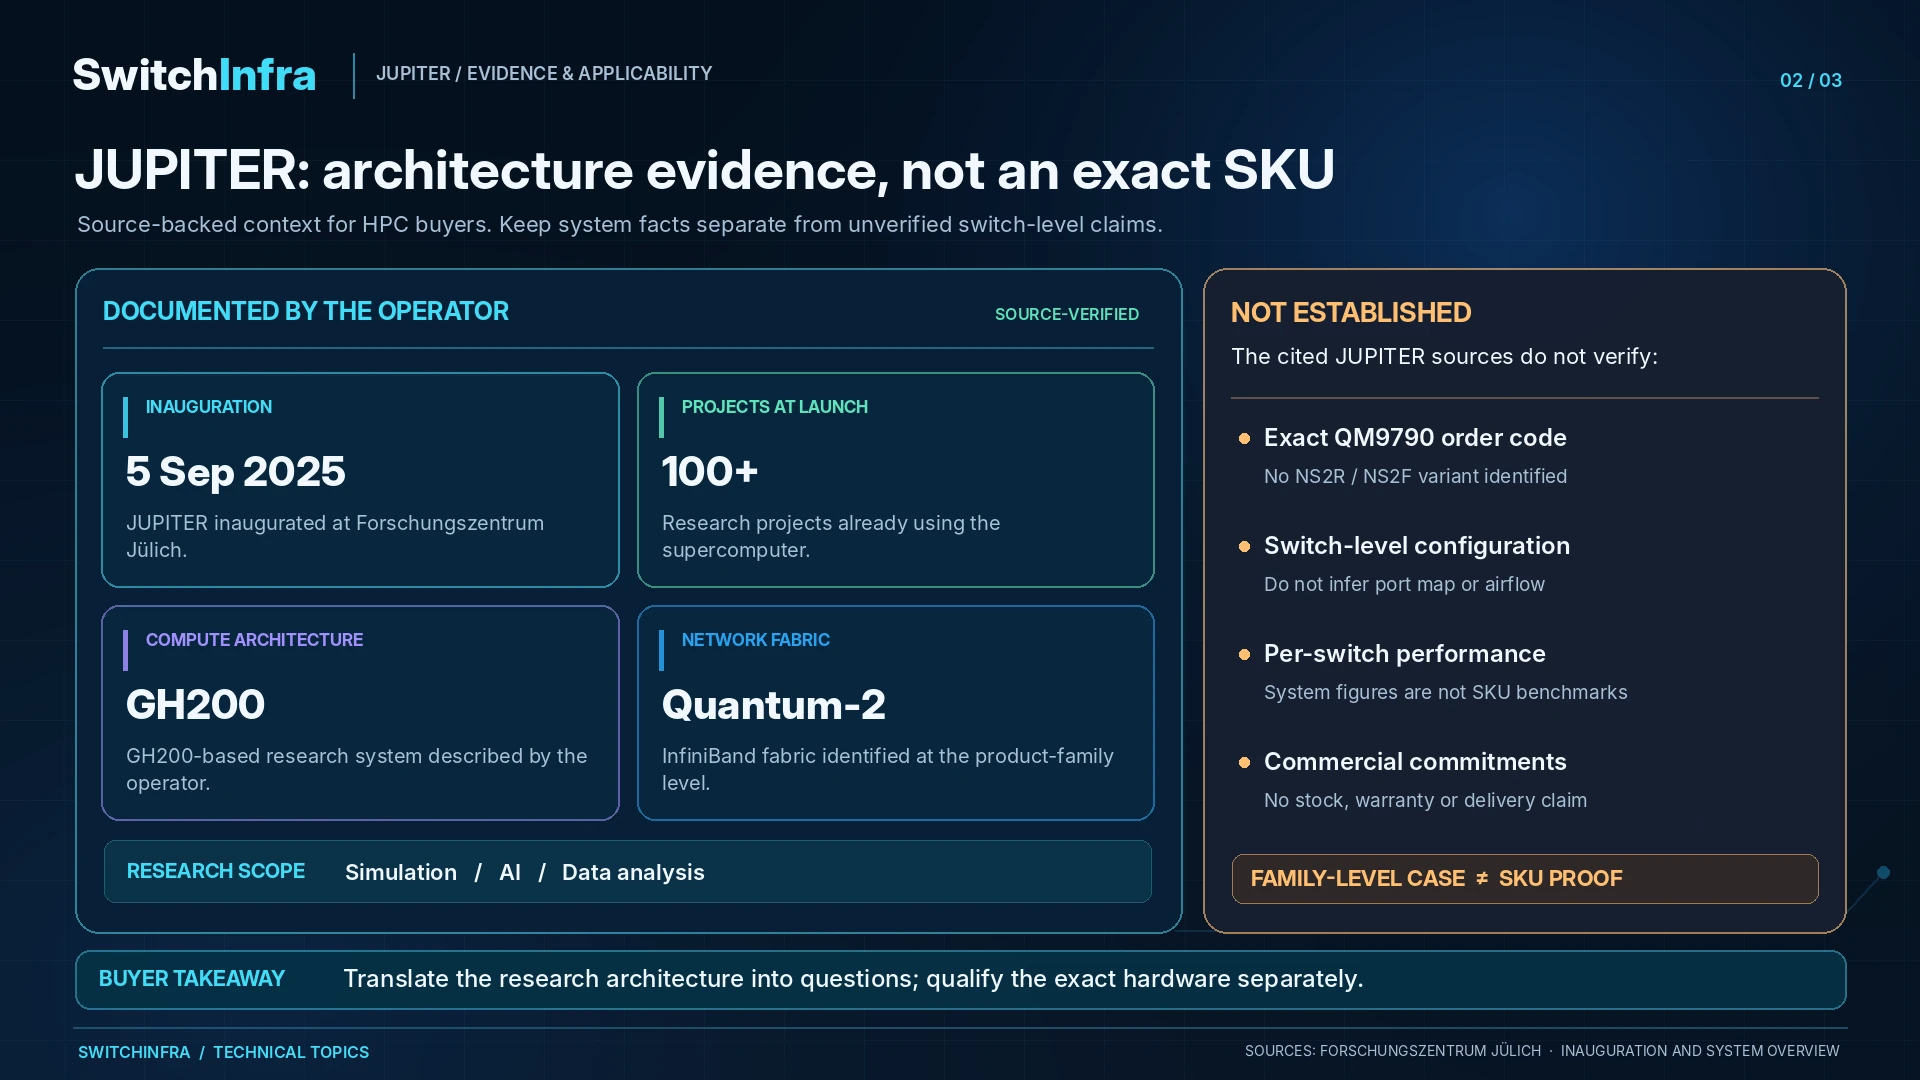The image size is (1920, 1080).
Task: Select 'Exact QM9790 order code' item
Action: [1415, 437]
